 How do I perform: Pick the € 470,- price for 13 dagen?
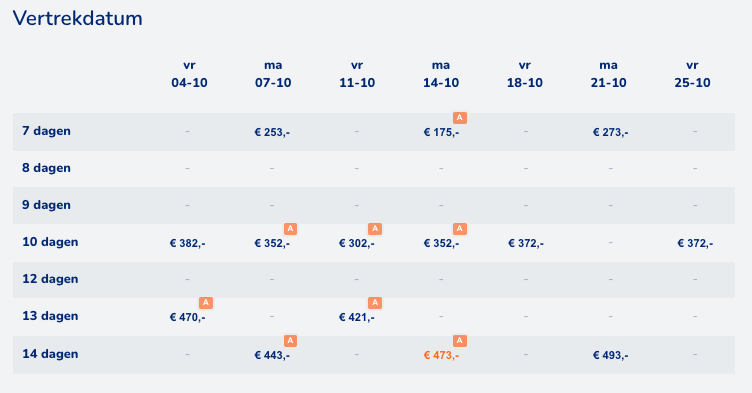point(188,317)
